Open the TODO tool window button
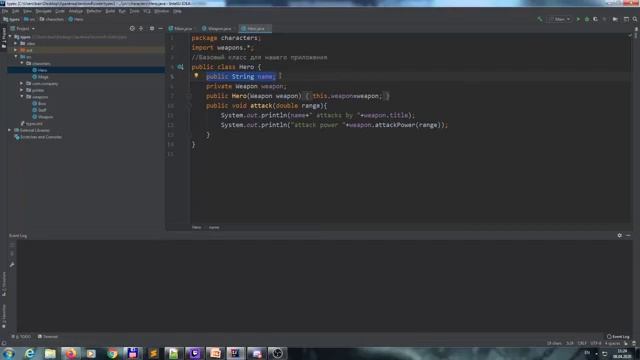Image resolution: width=640 pixels, height=360 pixels. 21,337
